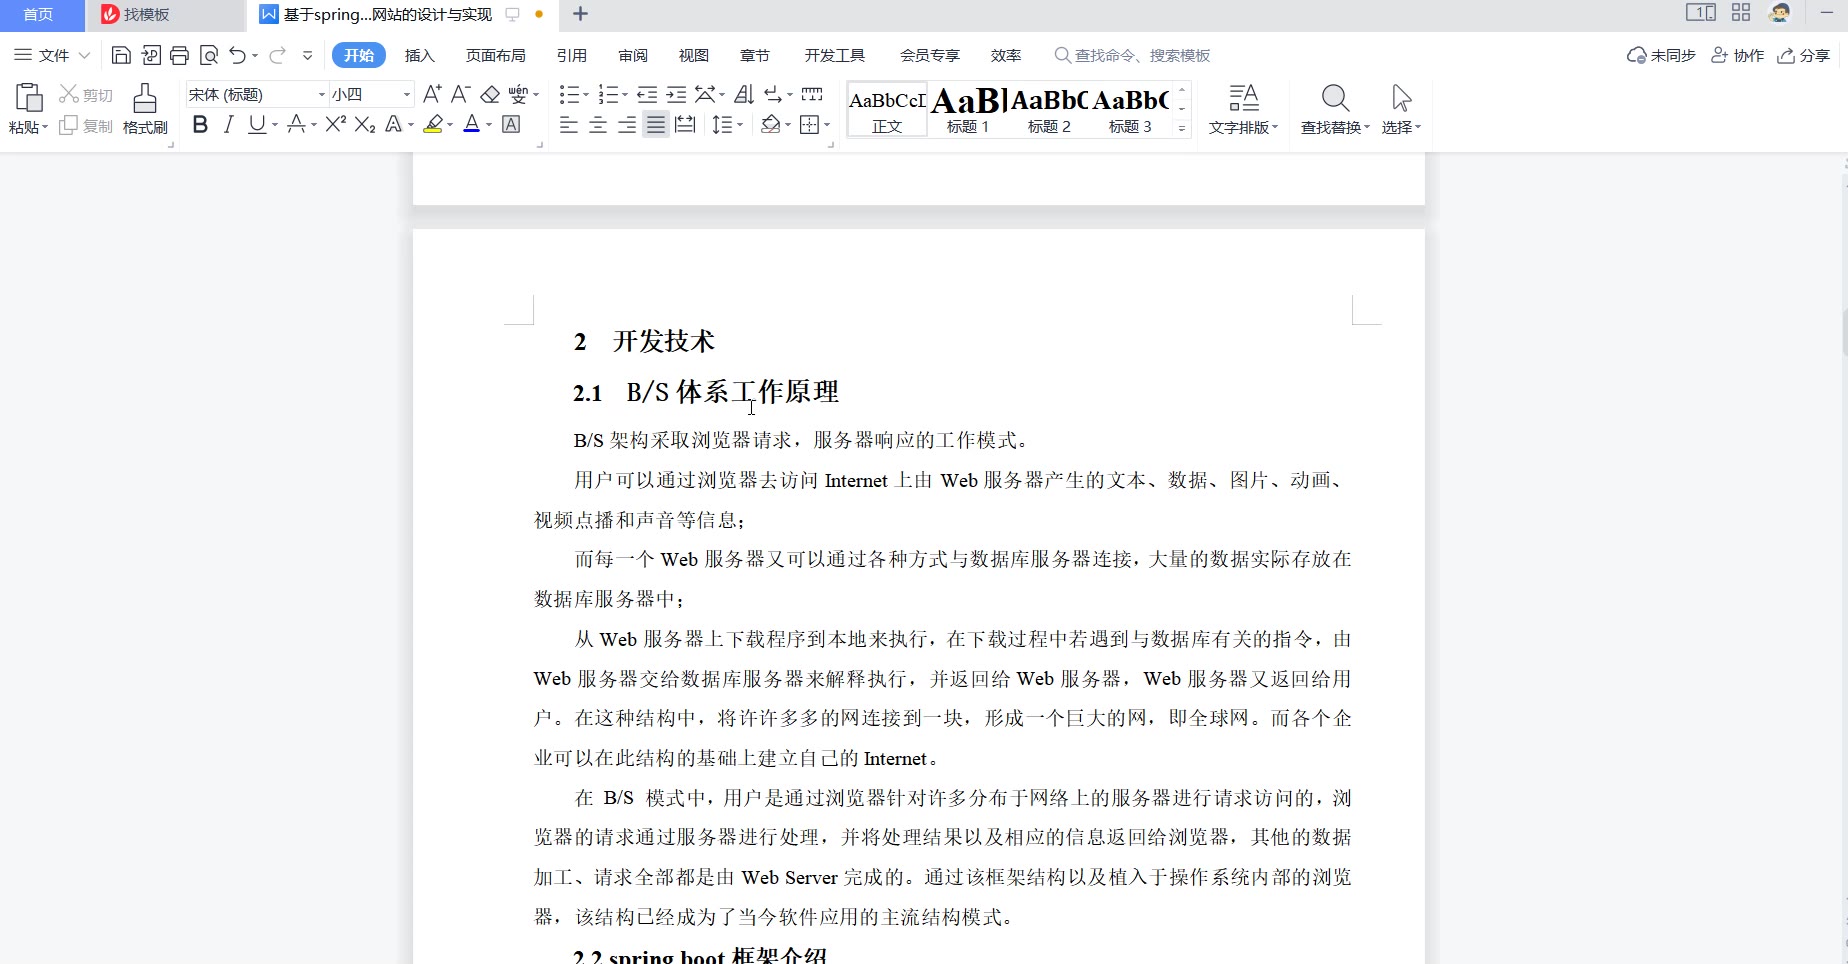Click the export to PDF icon
Viewport: 1848px width, 964px height.
(x=151, y=55)
